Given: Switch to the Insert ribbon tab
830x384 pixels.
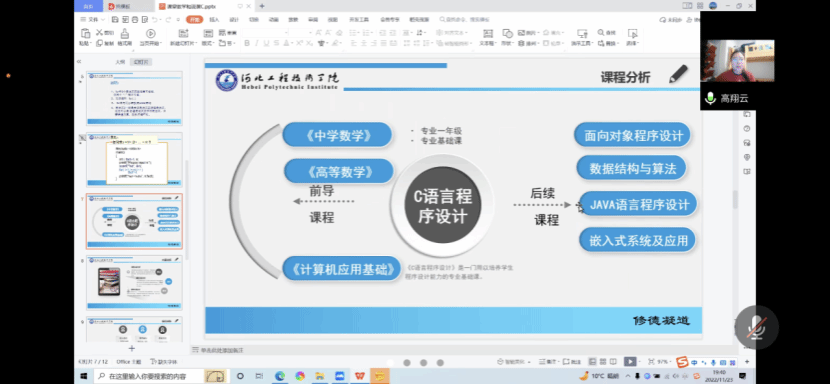Looking at the screenshot, I should (214, 20).
